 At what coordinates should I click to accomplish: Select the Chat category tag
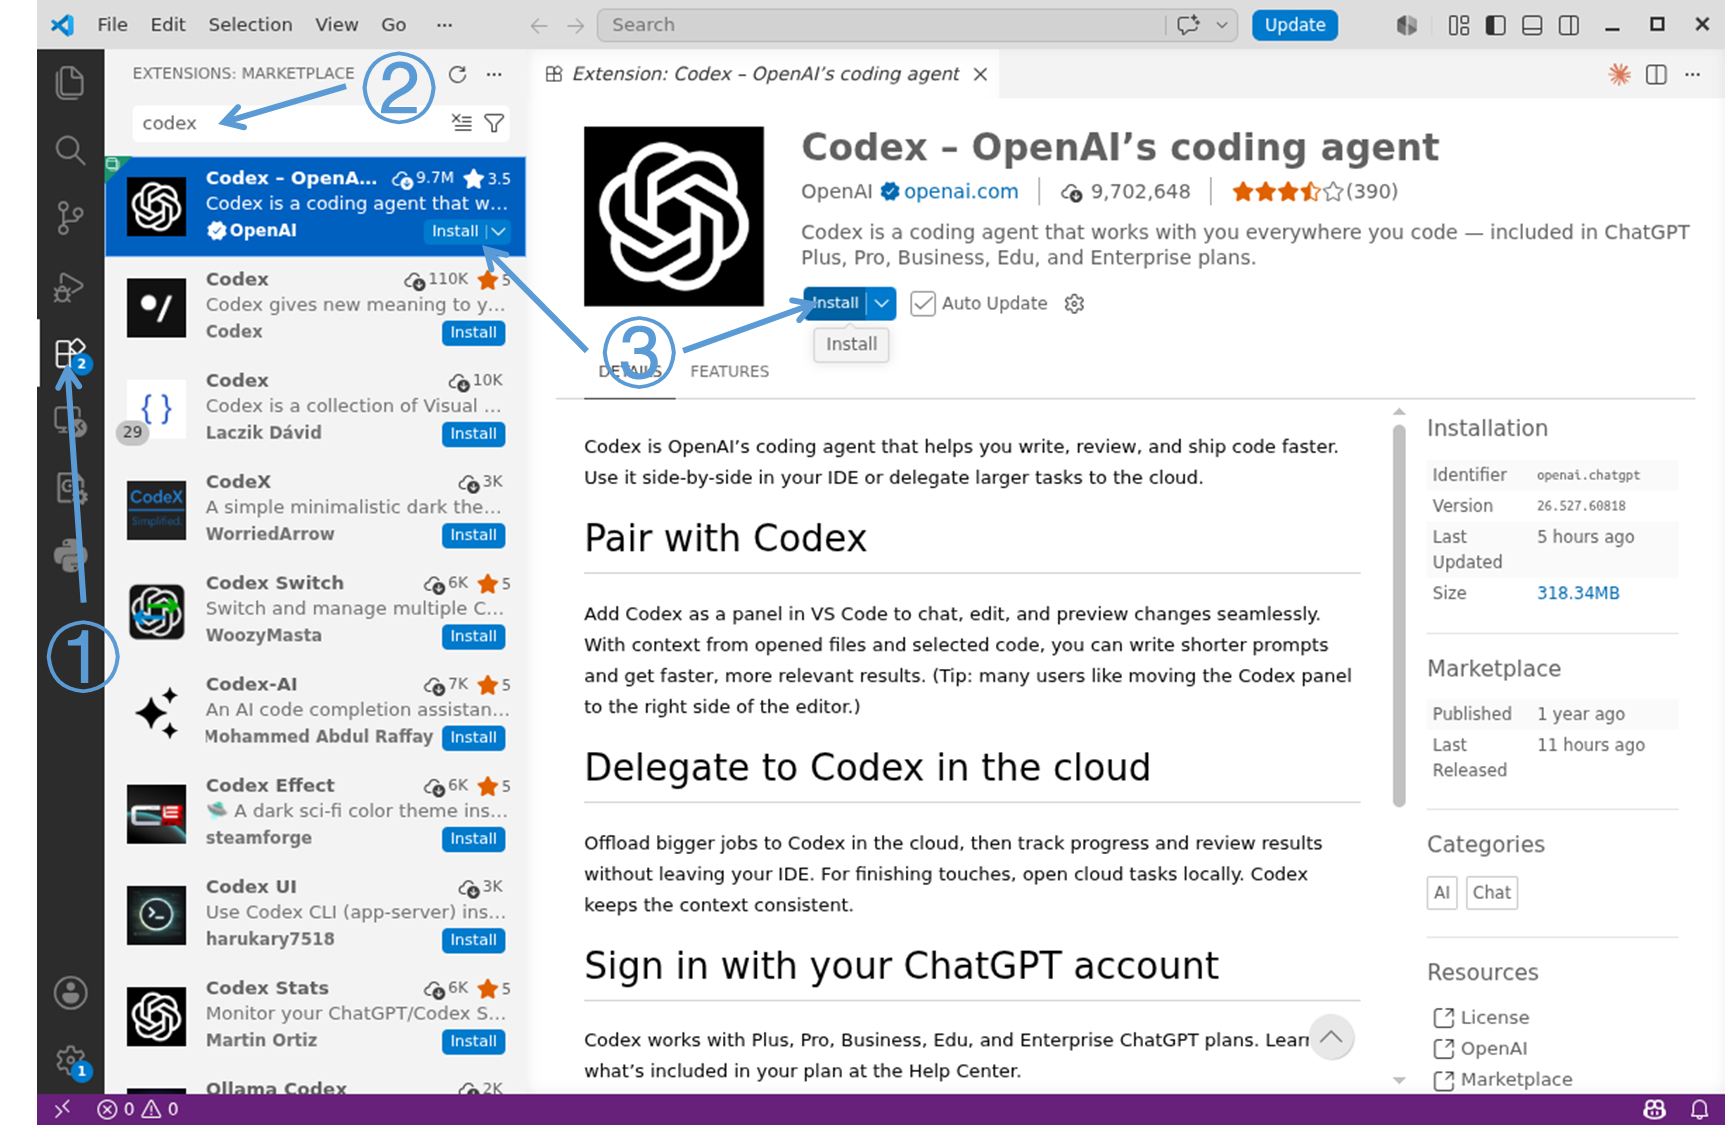pyautogui.click(x=1492, y=893)
